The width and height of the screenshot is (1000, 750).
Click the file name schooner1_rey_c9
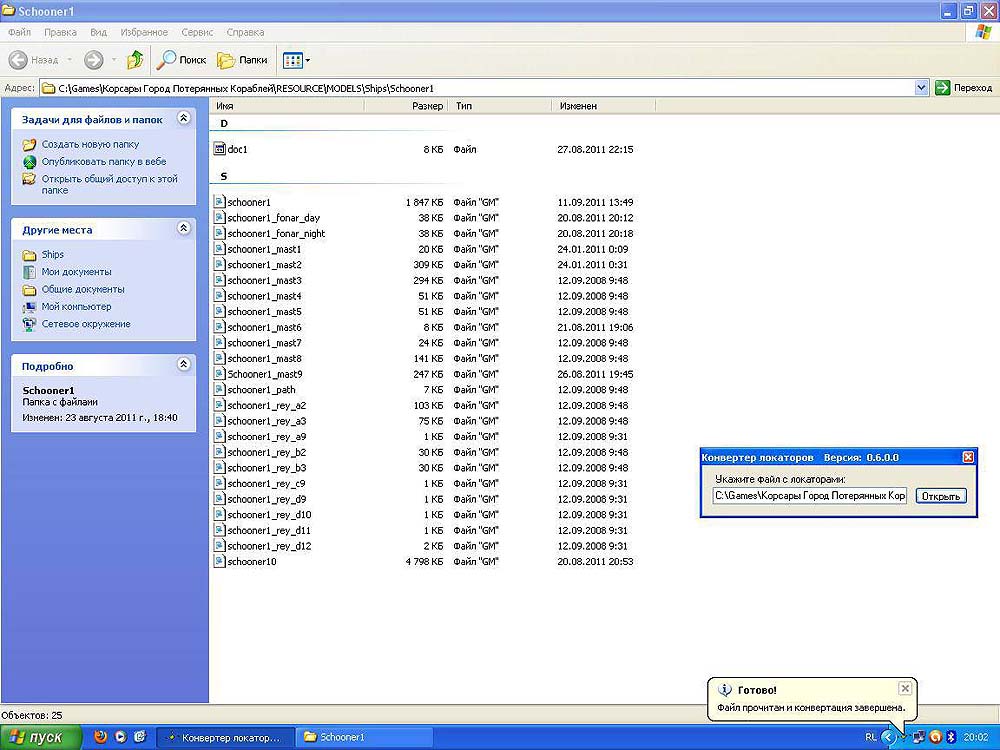pos(266,483)
